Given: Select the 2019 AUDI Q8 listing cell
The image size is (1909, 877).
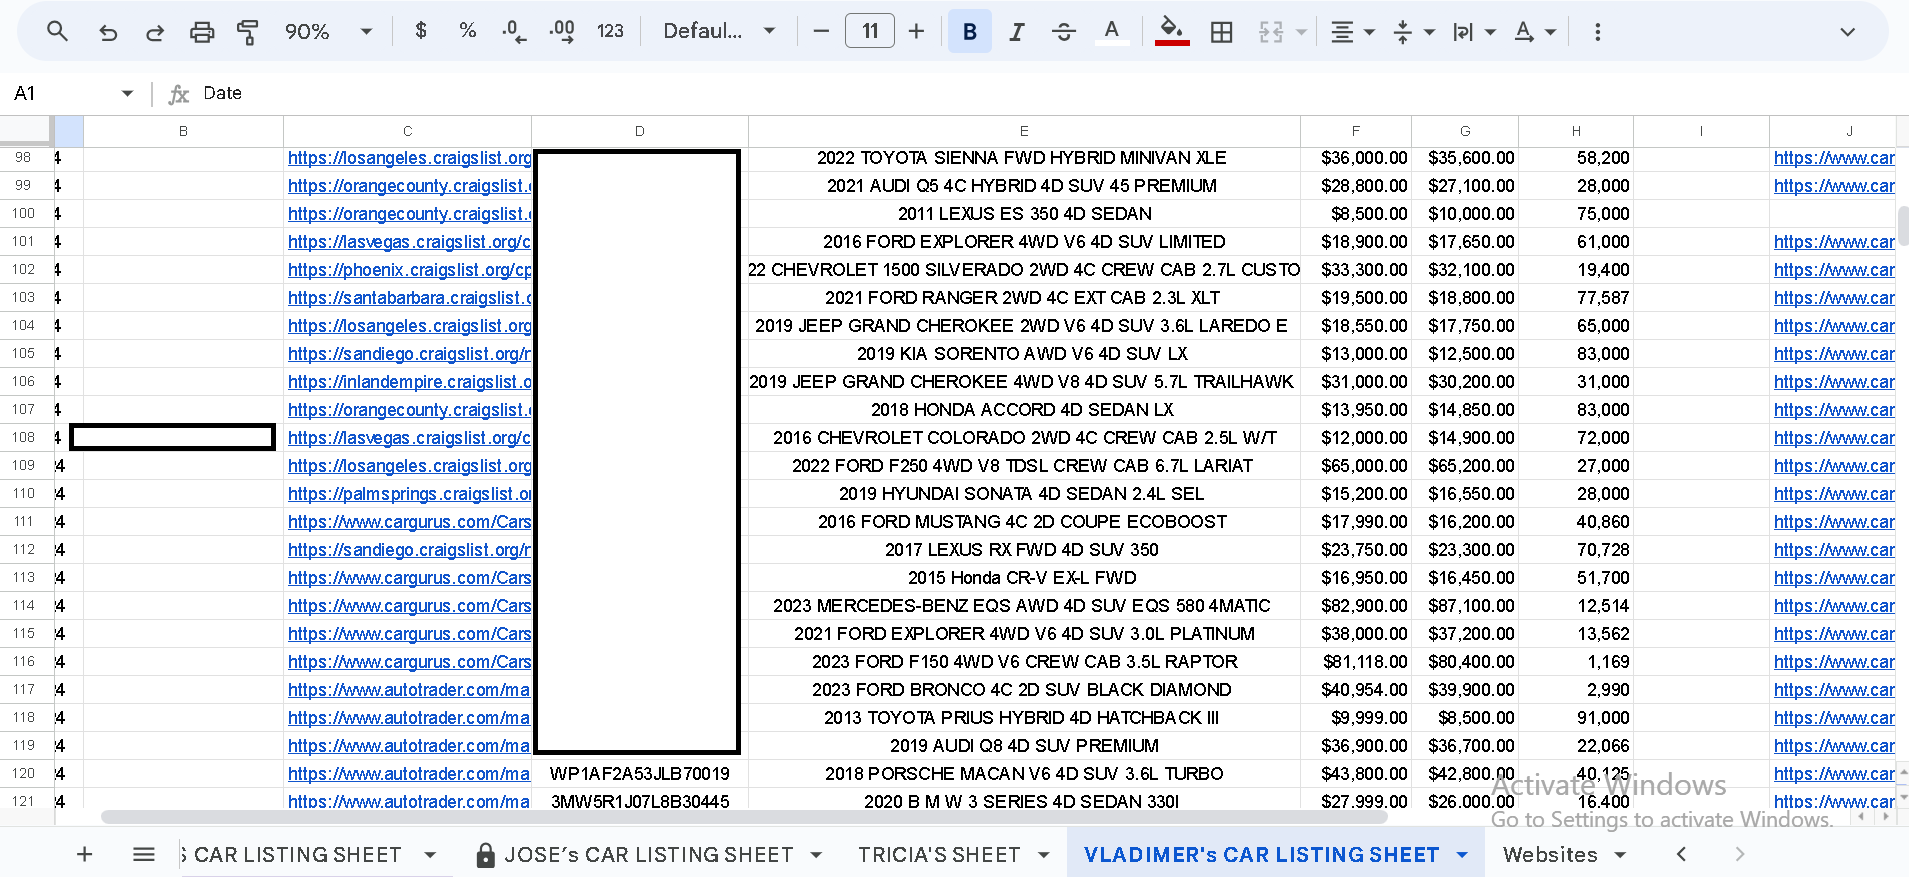Looking at the screenshot, I should click(x=1024, y=746).
